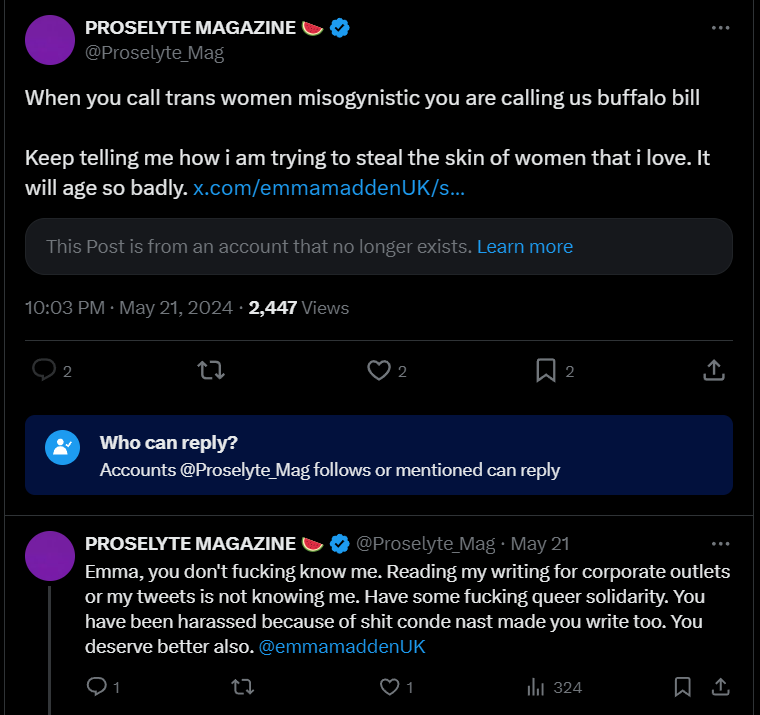Viewport: 760px width, 715px height.
Task: Open more options on the reply post
Action: [x=720, y=544]
